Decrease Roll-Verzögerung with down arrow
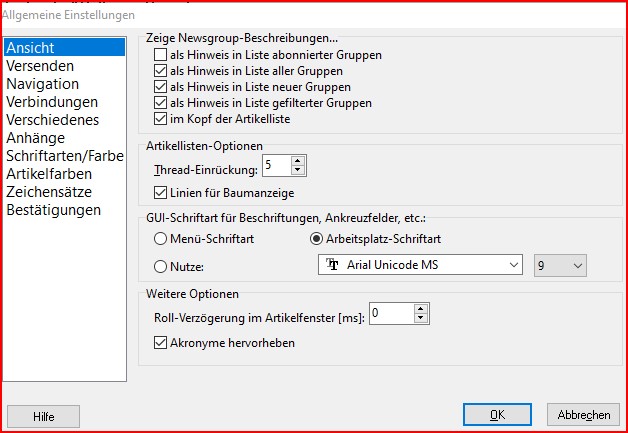Image resolution: width=628 pixels, height=433 pixels. 421,318
